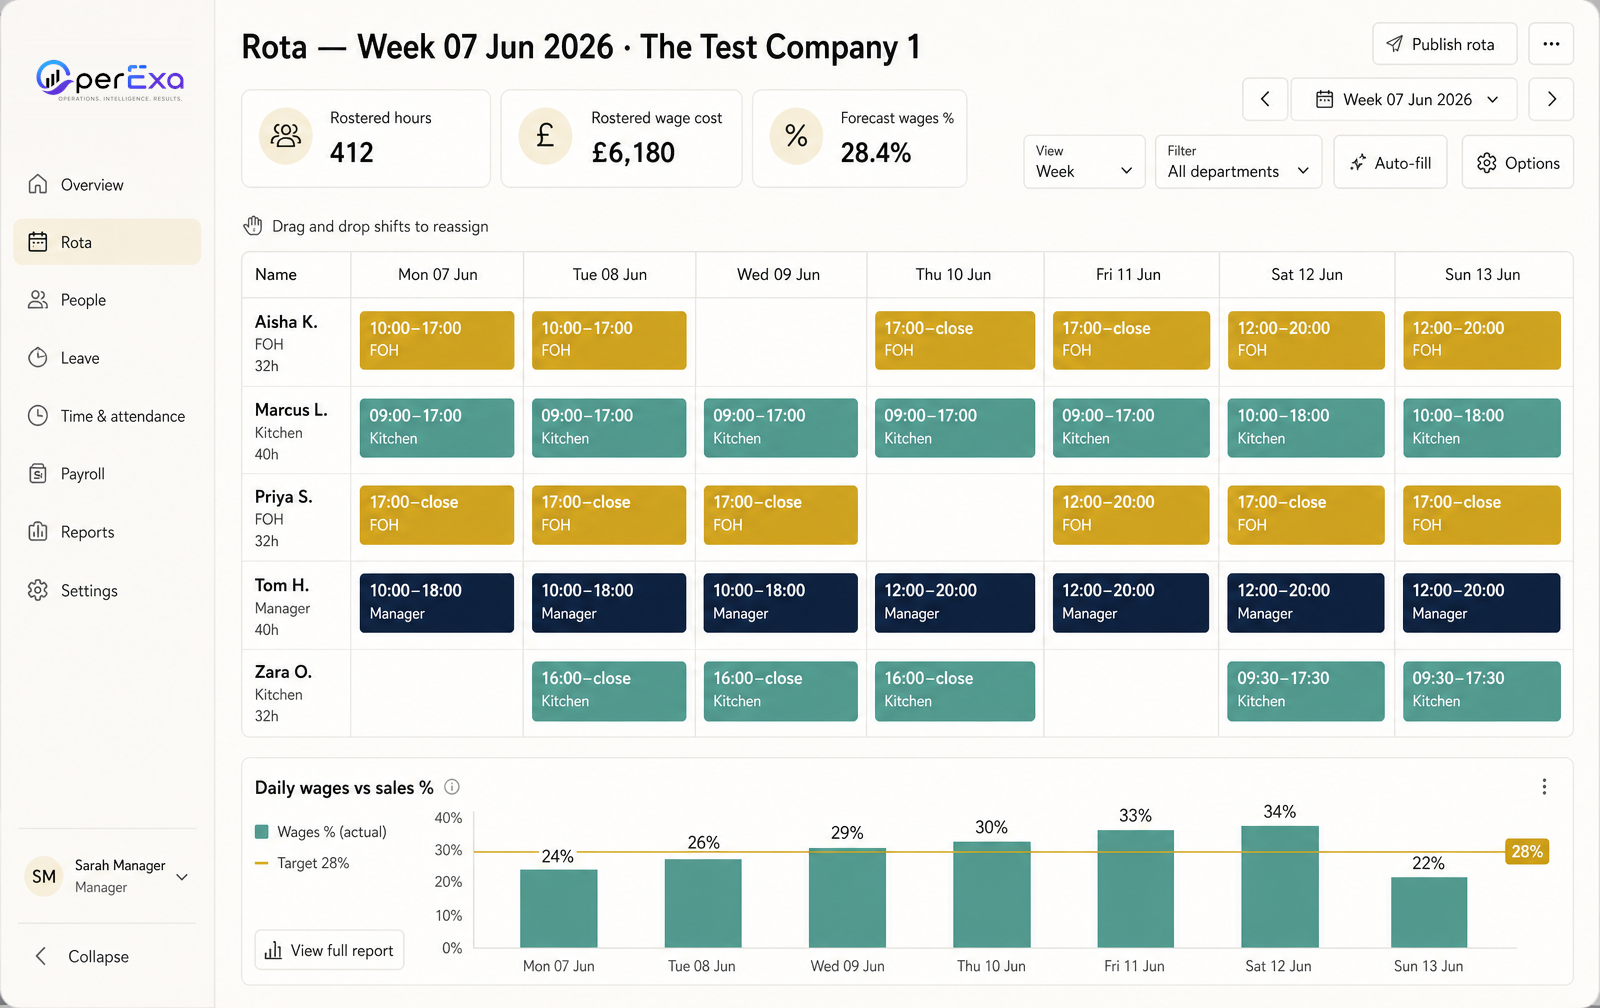Click the Collapse sidebar arrow icon

[41, 956]
